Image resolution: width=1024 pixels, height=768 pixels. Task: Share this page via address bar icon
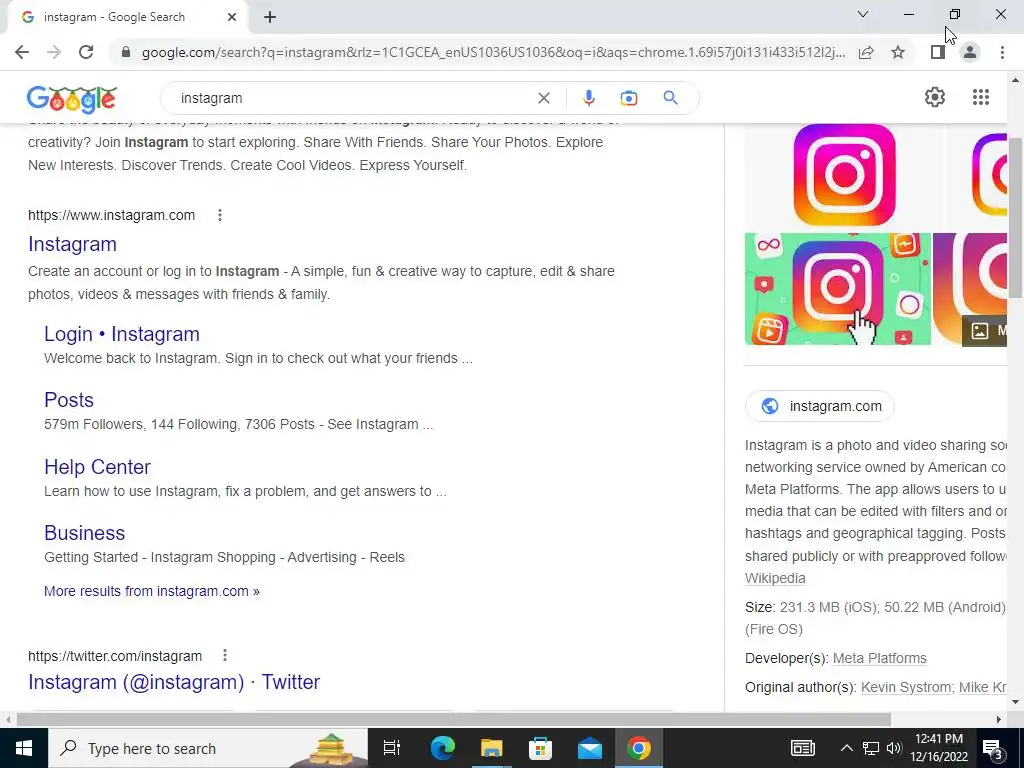tap(866, 52)
